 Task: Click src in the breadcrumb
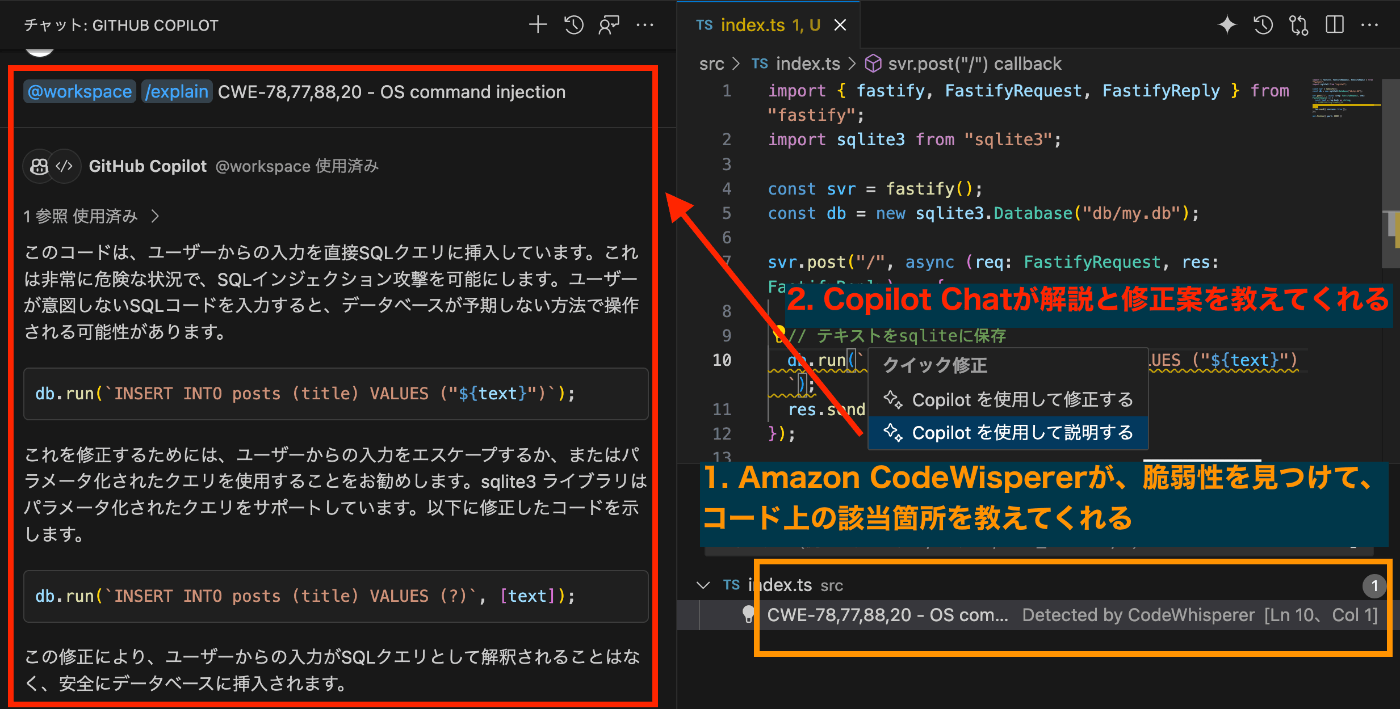711,64
